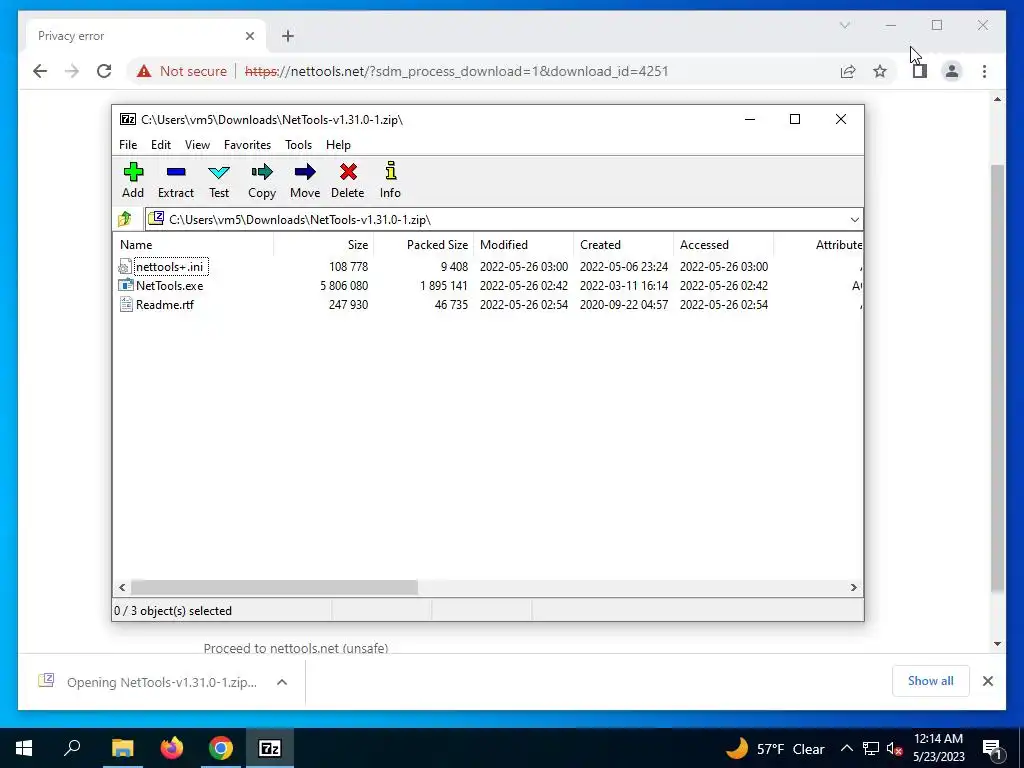Screen dimensions: 1024x768
Task: Open a new Chrome tab
Action: (x=288, y=36)
